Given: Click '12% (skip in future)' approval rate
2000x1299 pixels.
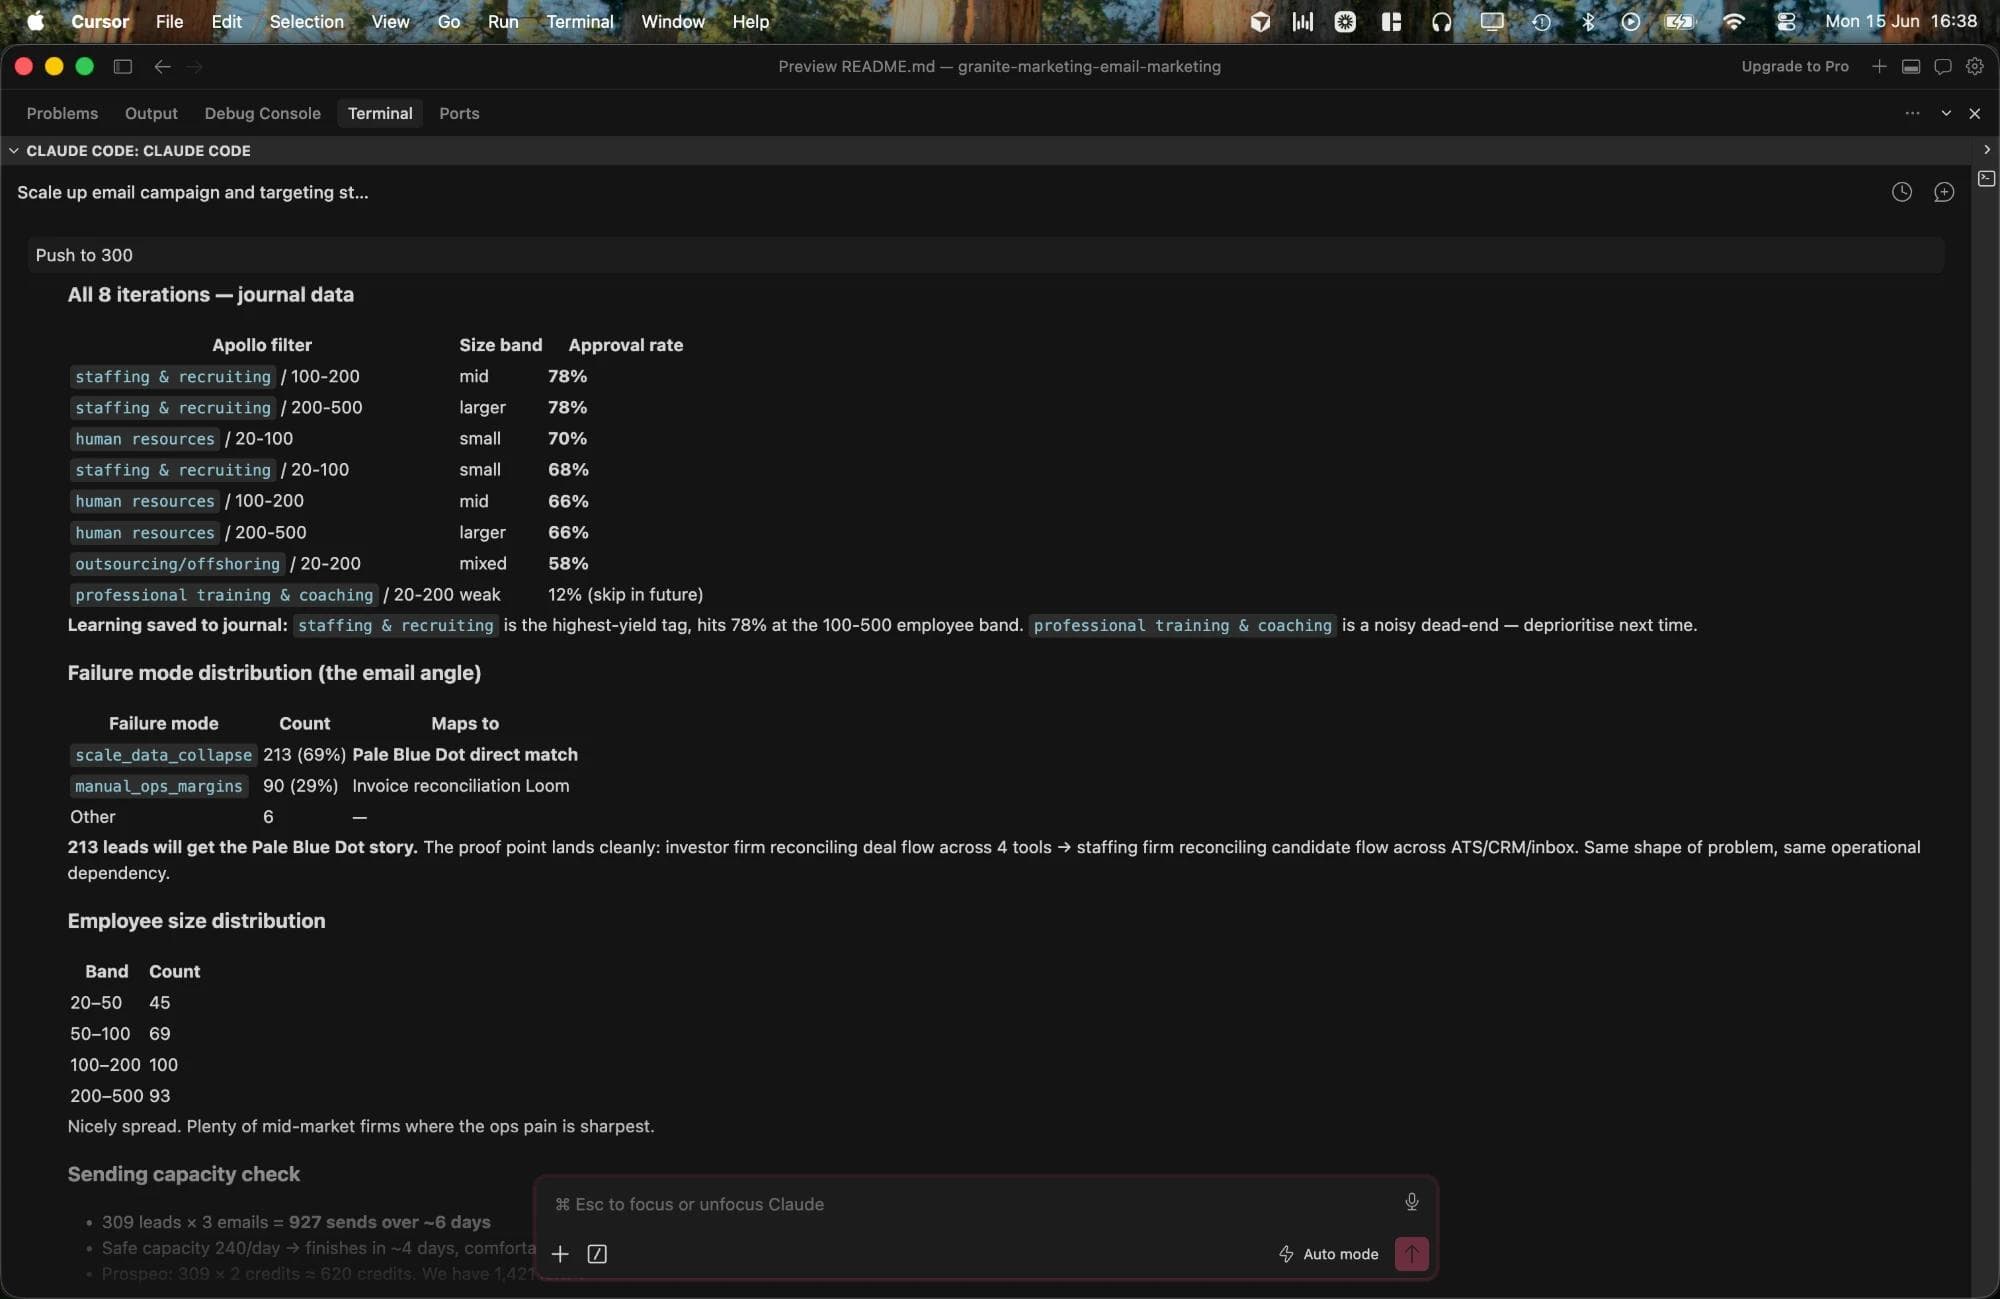Looking at the screenshot, I should click(x=625, y=595).
